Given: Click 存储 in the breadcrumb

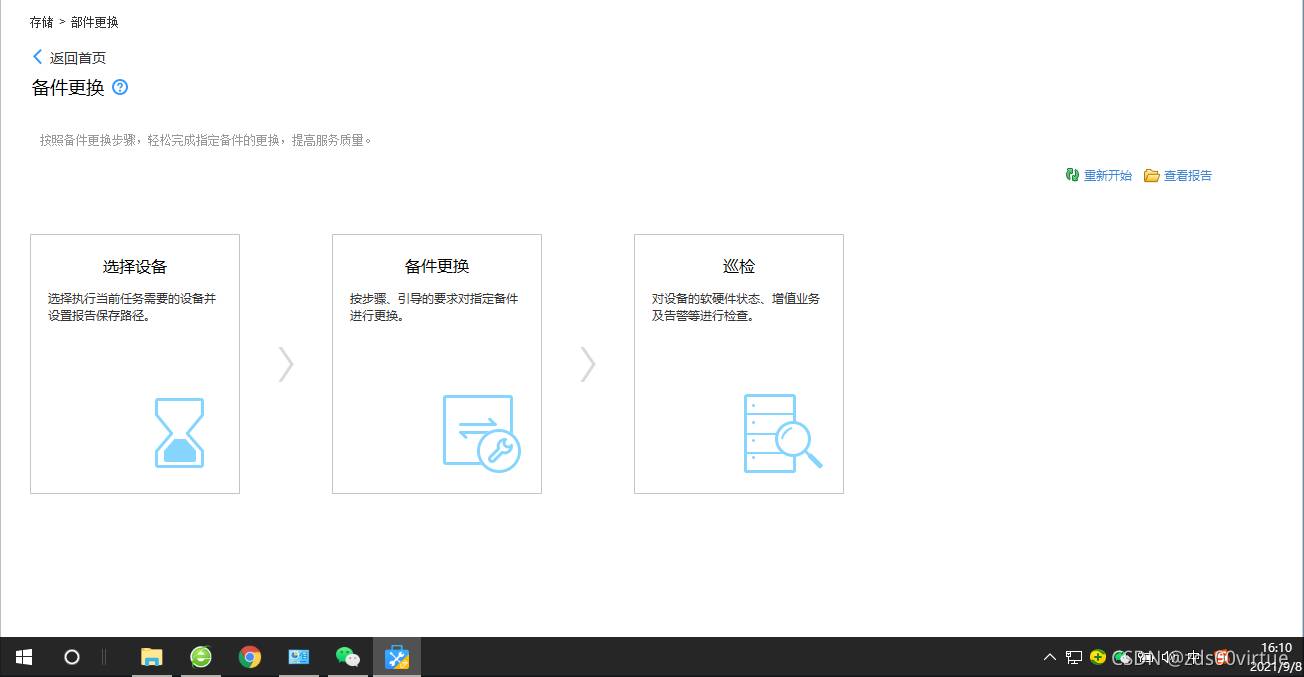Looking at the screenshot, I should coord(41,22).
